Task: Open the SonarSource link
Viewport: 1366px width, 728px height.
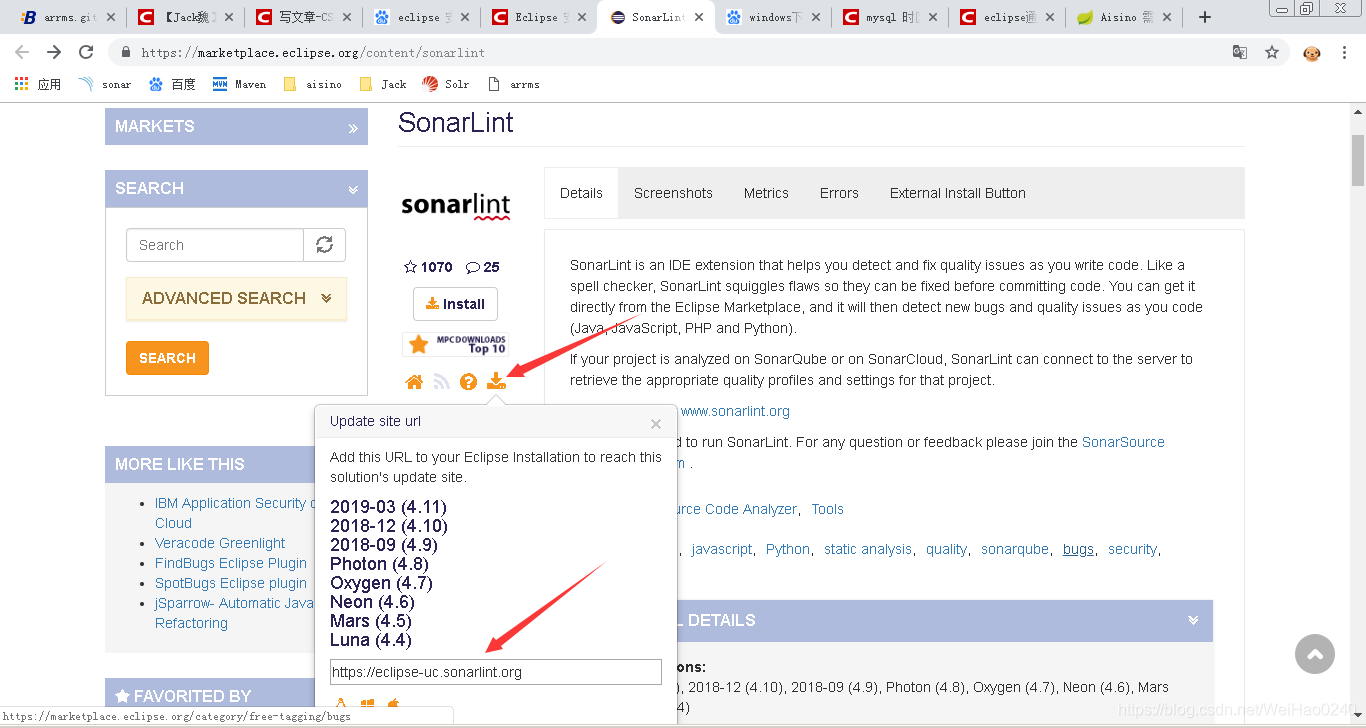Action: (1123, 442)
